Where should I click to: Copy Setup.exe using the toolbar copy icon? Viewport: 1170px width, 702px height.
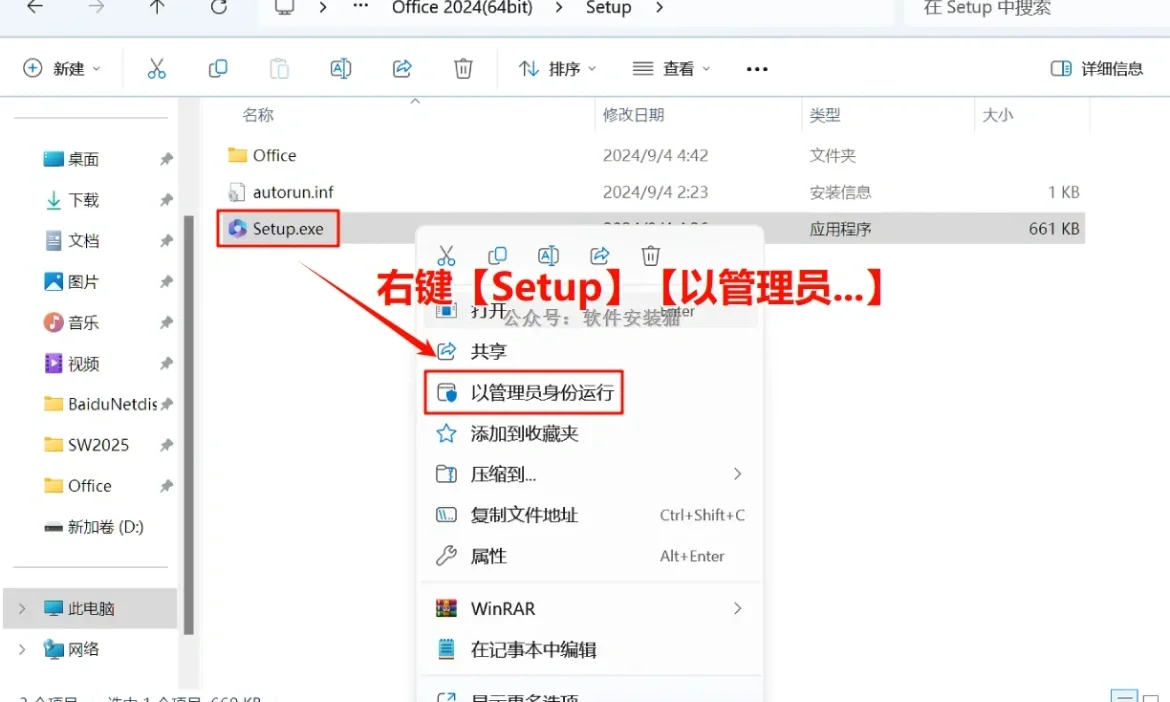pyautogui.click(x=217, y=68)
